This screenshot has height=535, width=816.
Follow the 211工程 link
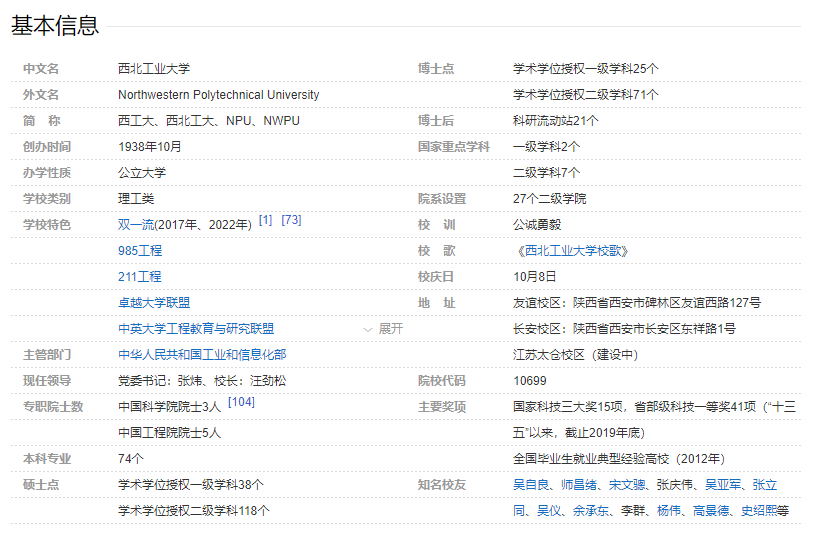coord(140,276)
